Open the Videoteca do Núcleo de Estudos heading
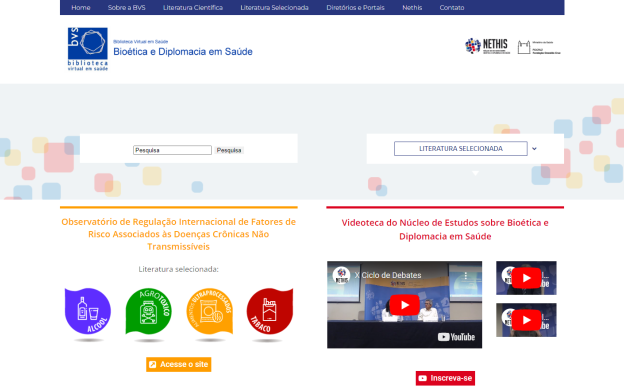The height and width of the screenshot is (390, 624). point(445,229)
